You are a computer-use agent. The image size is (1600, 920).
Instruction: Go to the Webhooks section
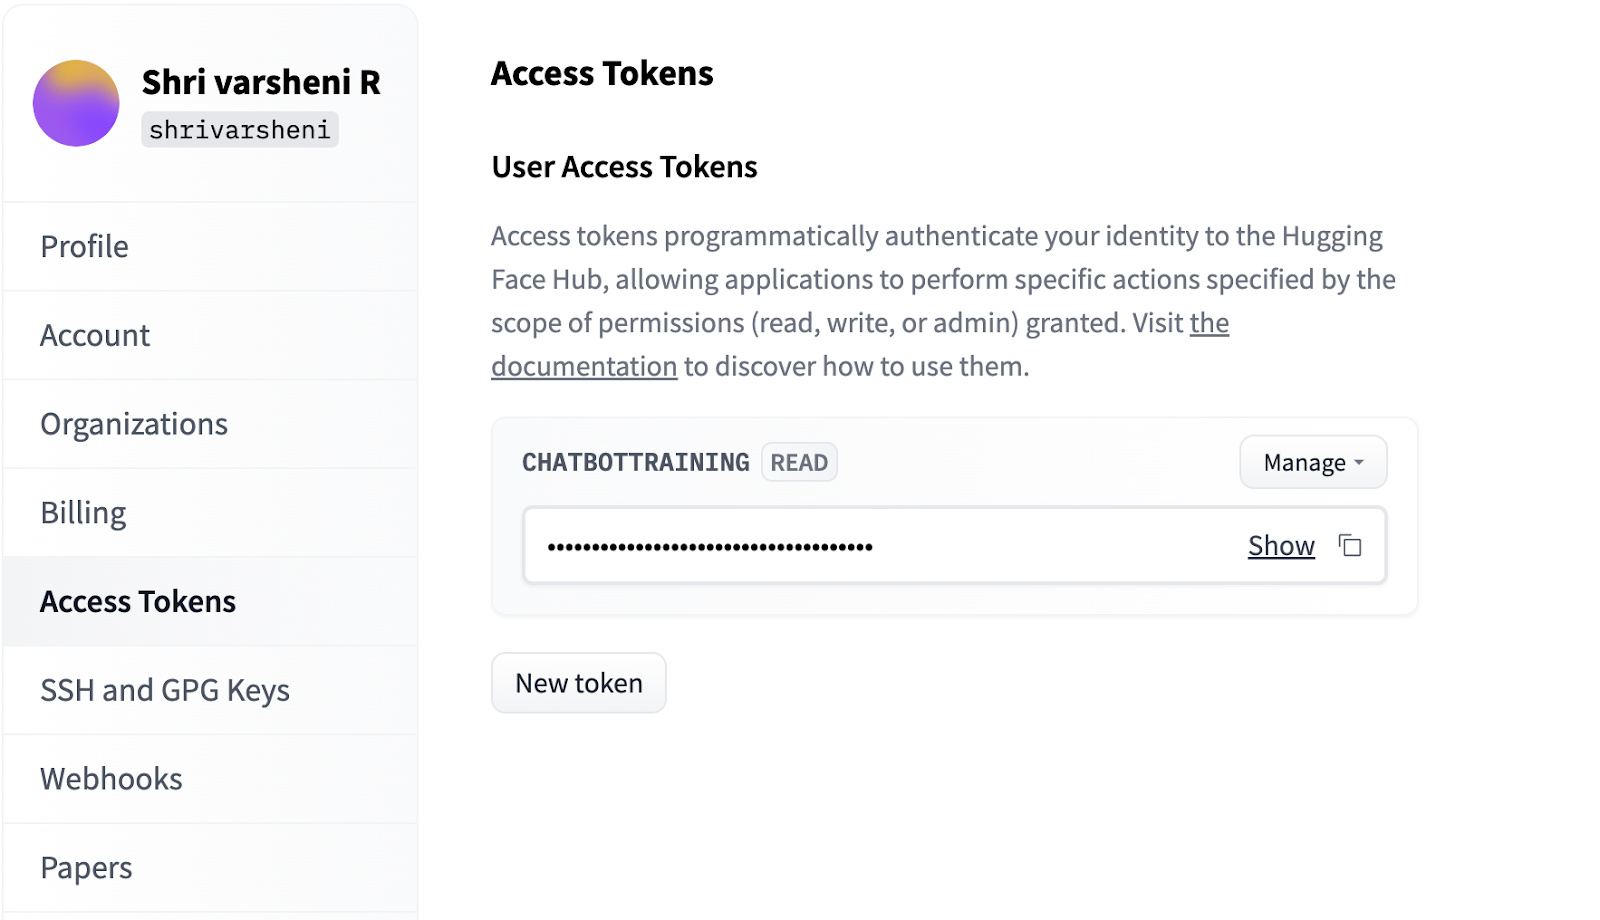(x=110, y=778)
